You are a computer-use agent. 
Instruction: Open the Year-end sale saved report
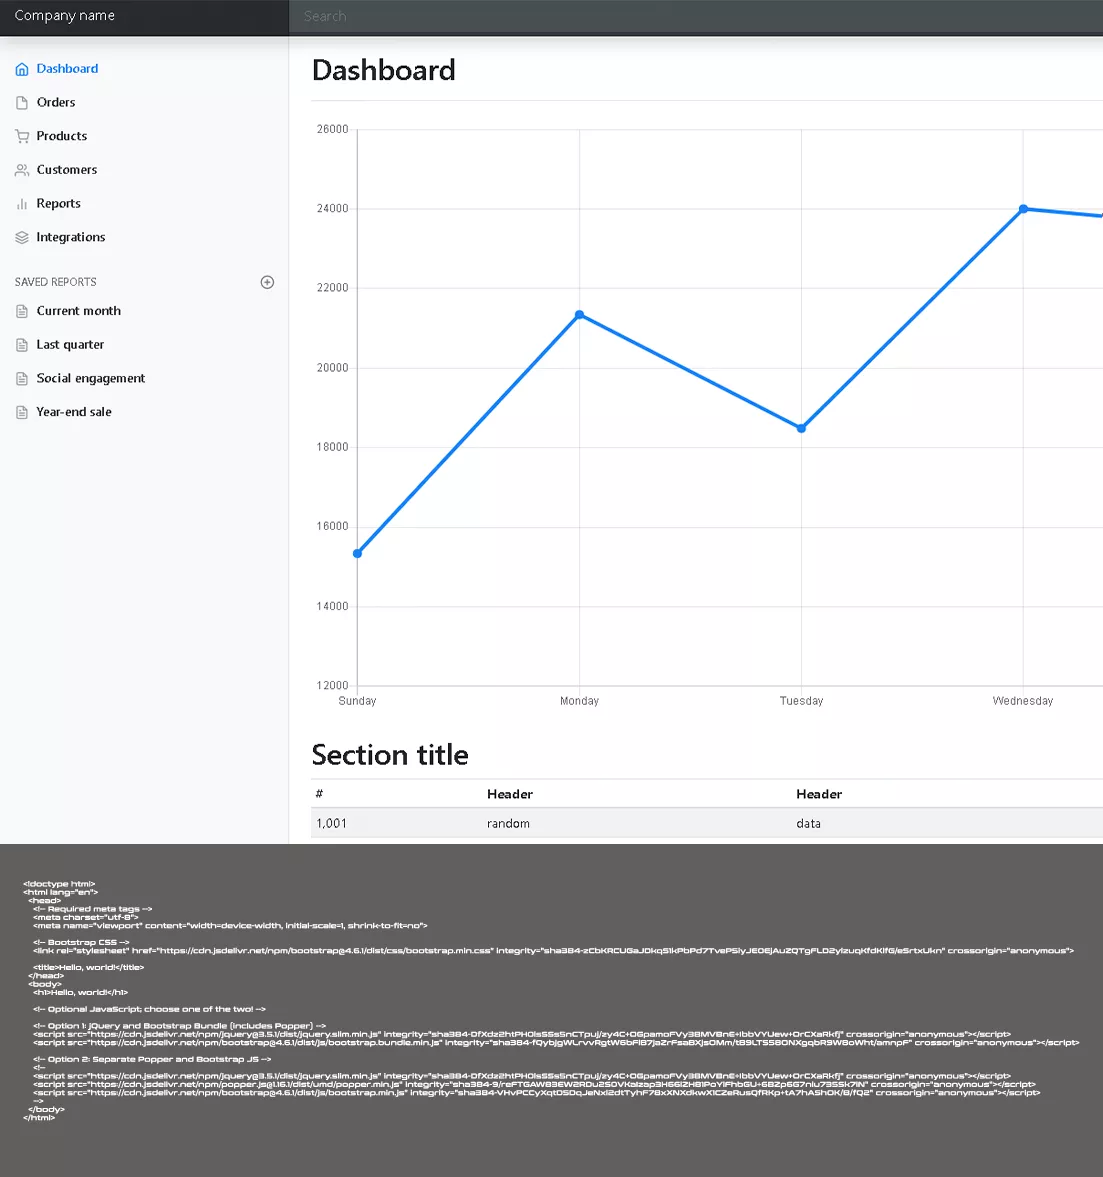[74, 412]
